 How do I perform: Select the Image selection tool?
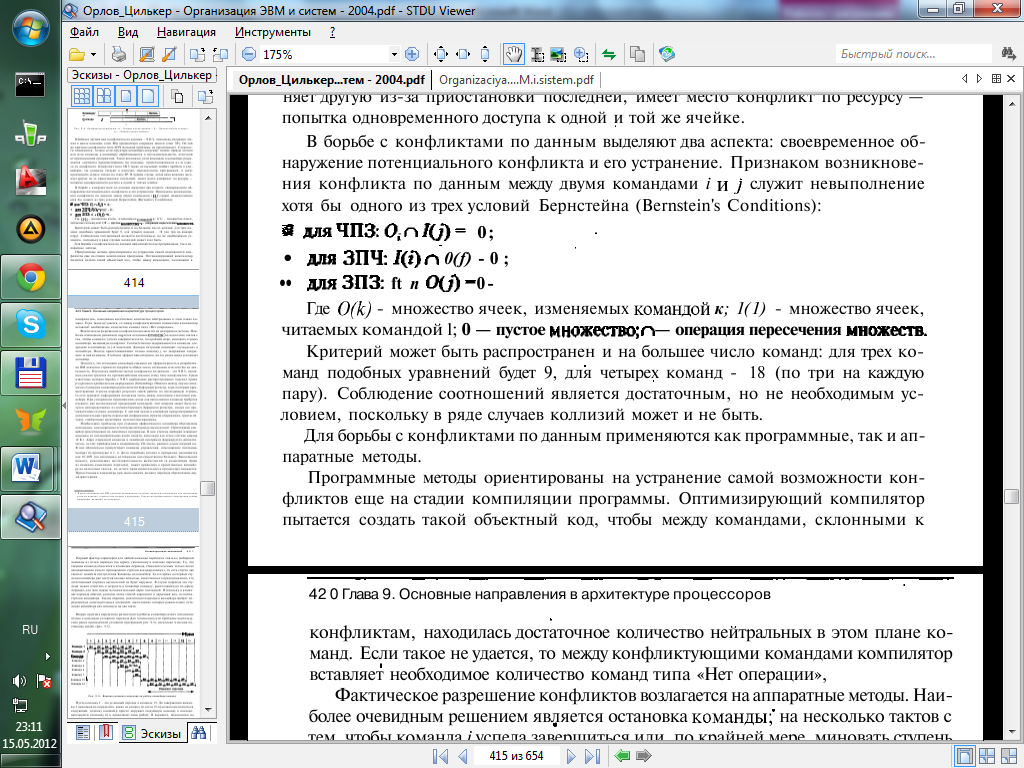pos(558,54)
